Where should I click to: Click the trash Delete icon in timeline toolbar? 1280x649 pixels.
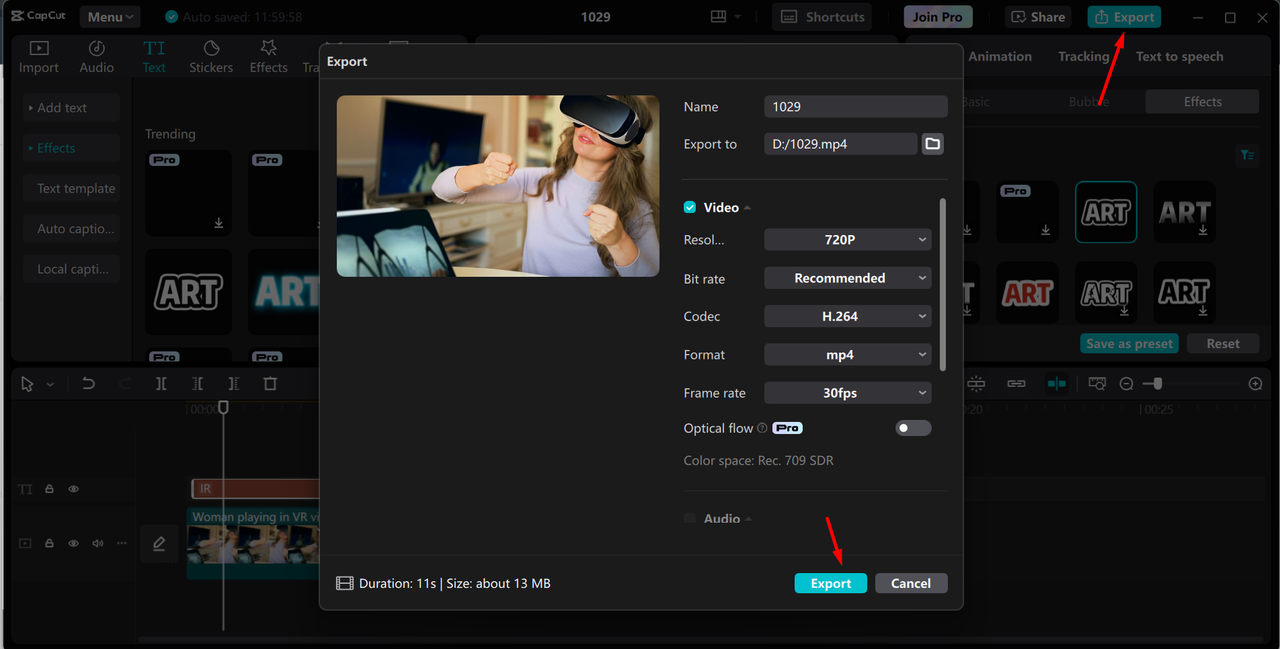tap(270, 384)
